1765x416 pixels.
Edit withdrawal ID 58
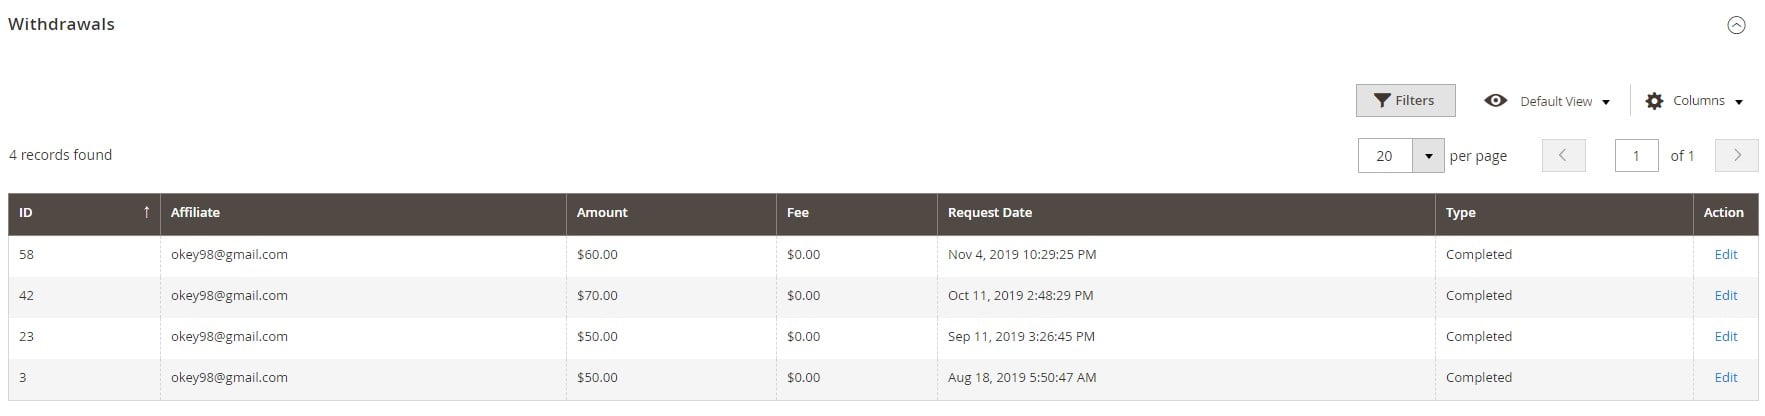(1725, 255)
